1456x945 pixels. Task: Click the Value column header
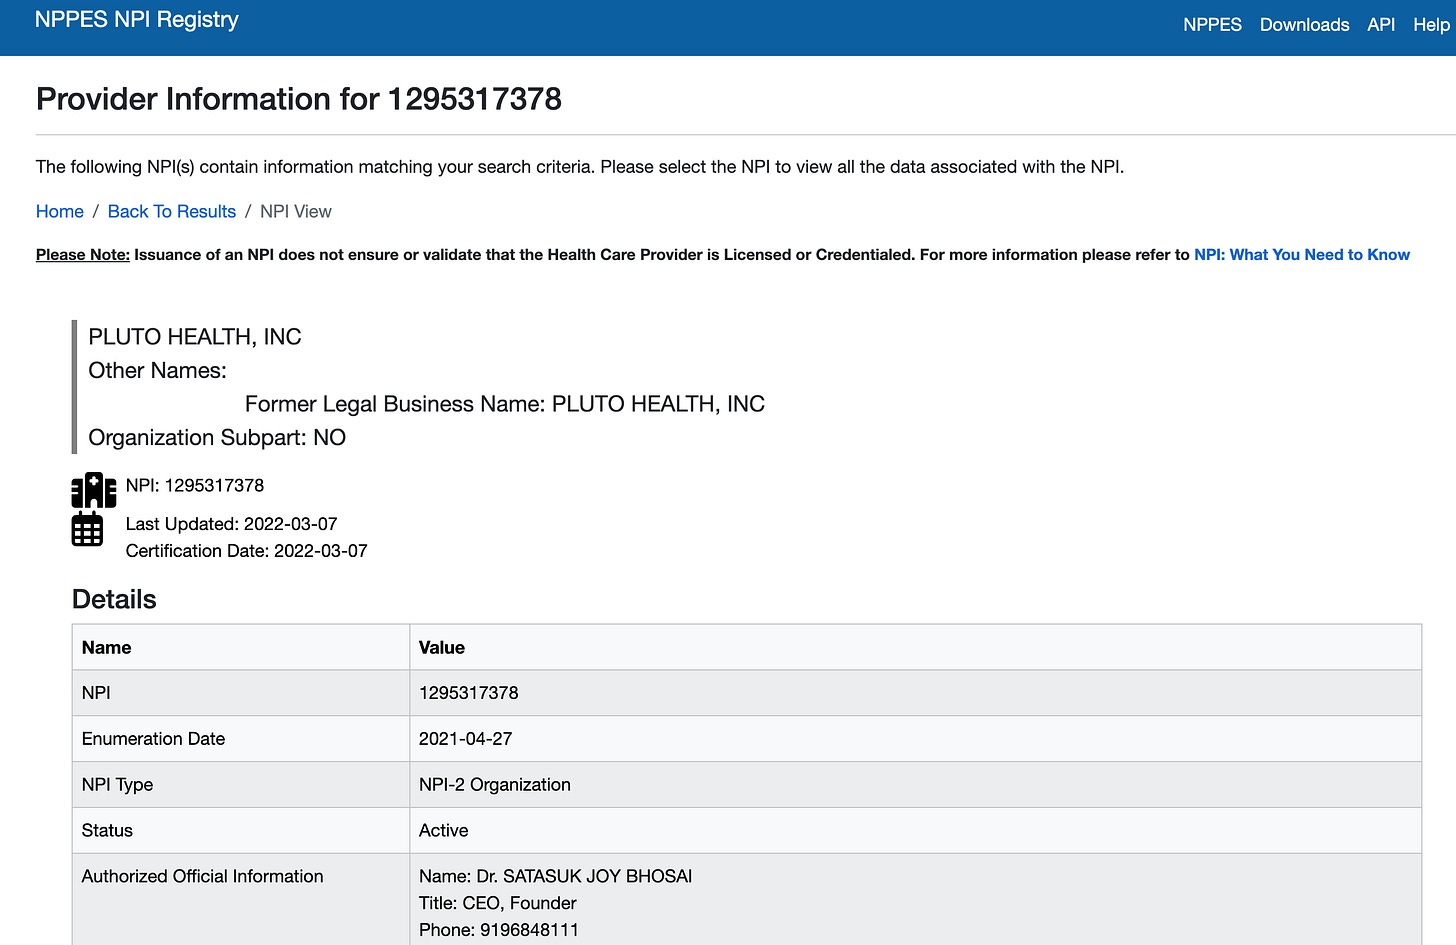(442, 648)
